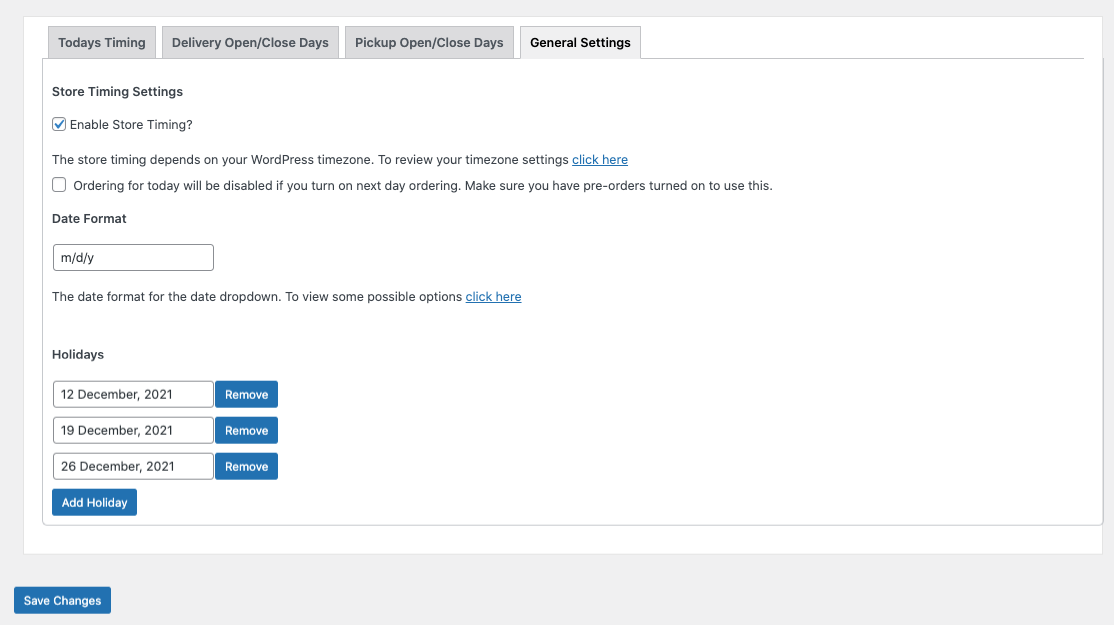Click the Holidays section heading

tap(78, 355)
